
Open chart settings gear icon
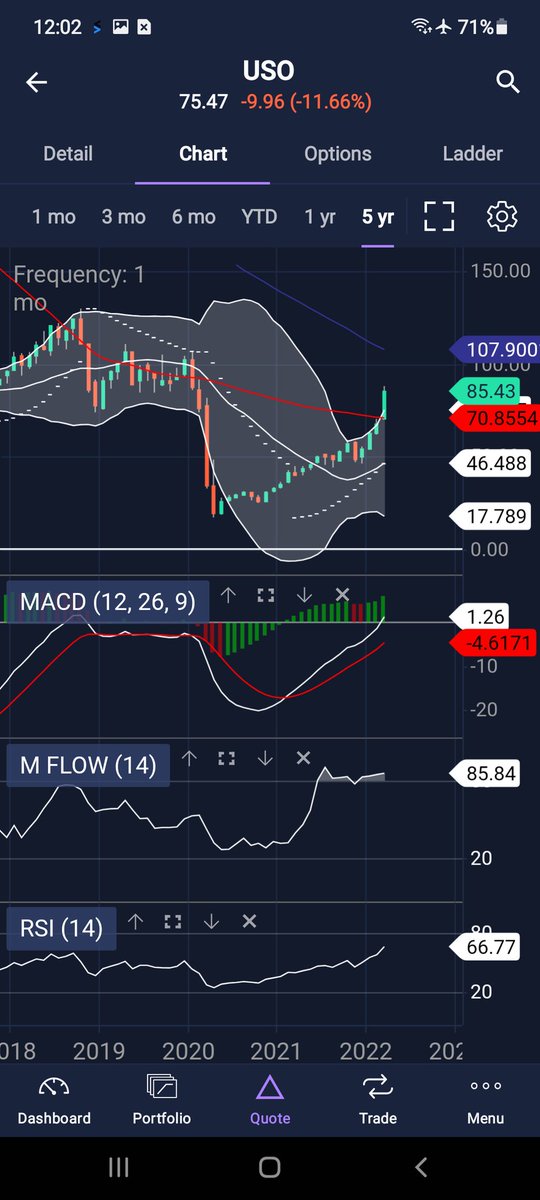click(501, 216)
